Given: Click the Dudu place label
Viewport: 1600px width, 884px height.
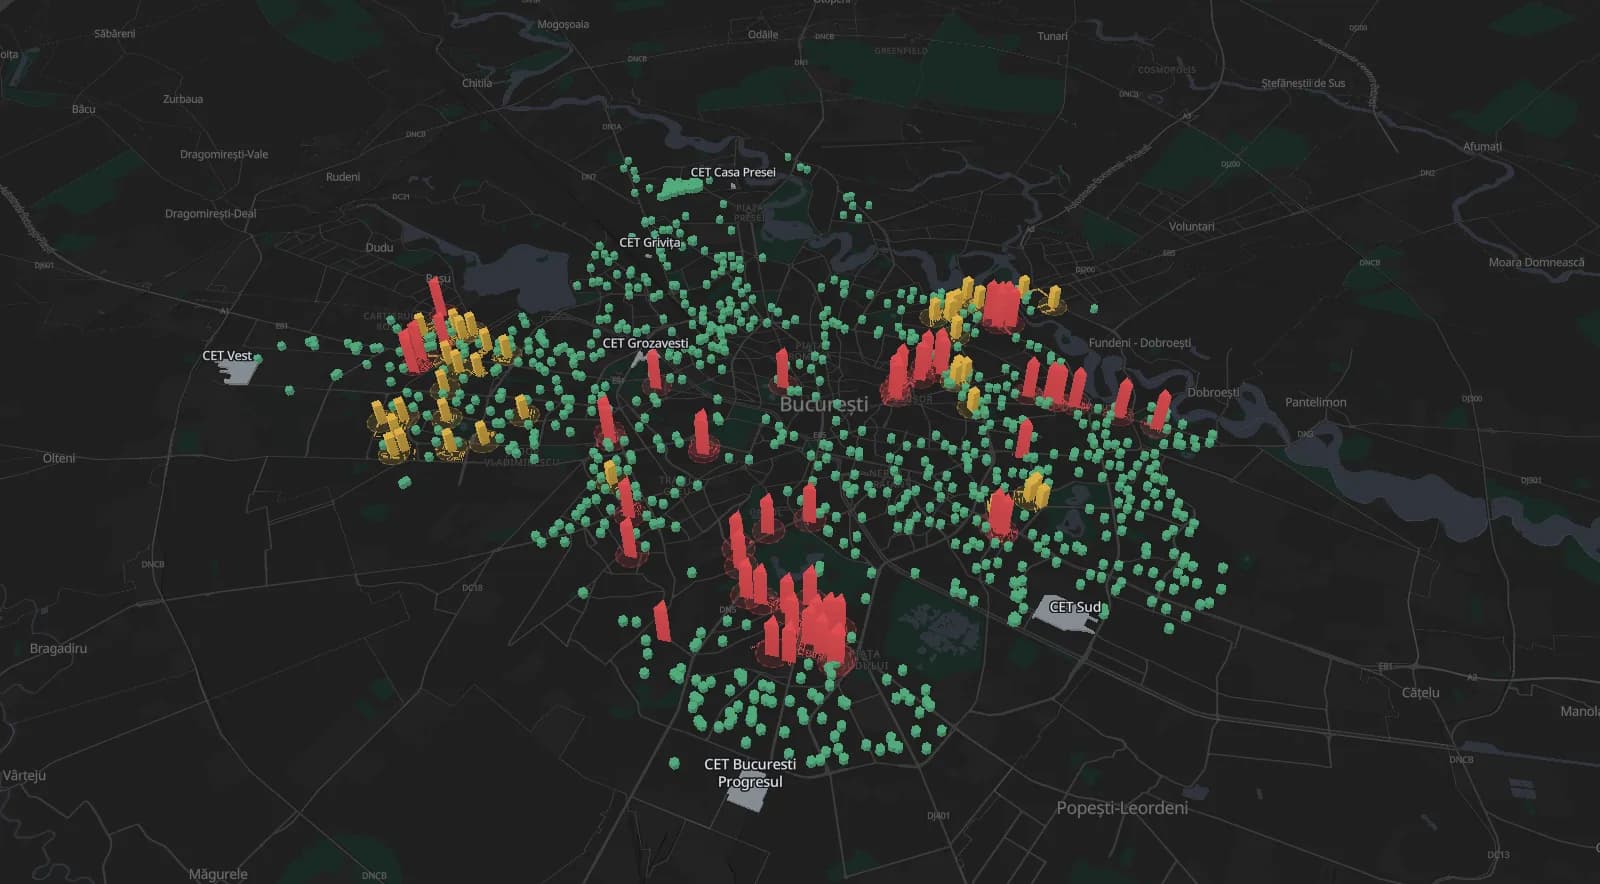Looking at the screenshot, I should click(379, 247).
